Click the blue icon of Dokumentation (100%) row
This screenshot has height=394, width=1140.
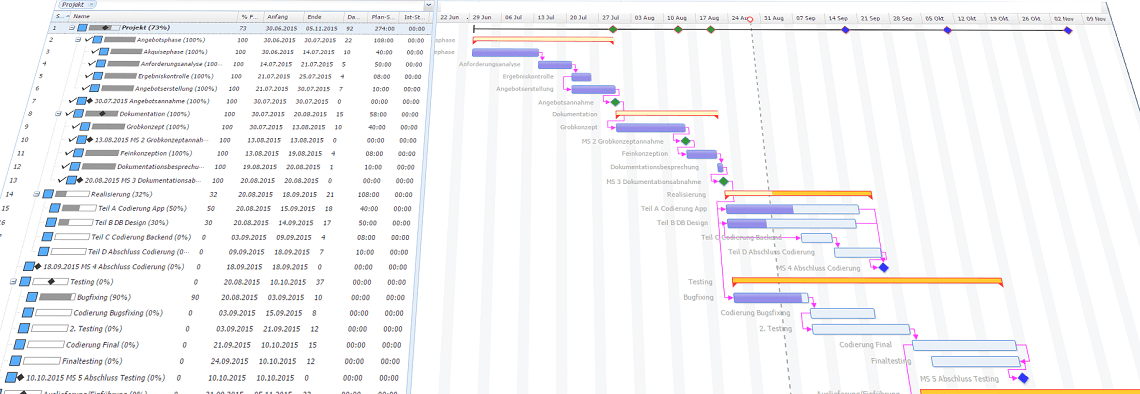click(x=79, y=113)
